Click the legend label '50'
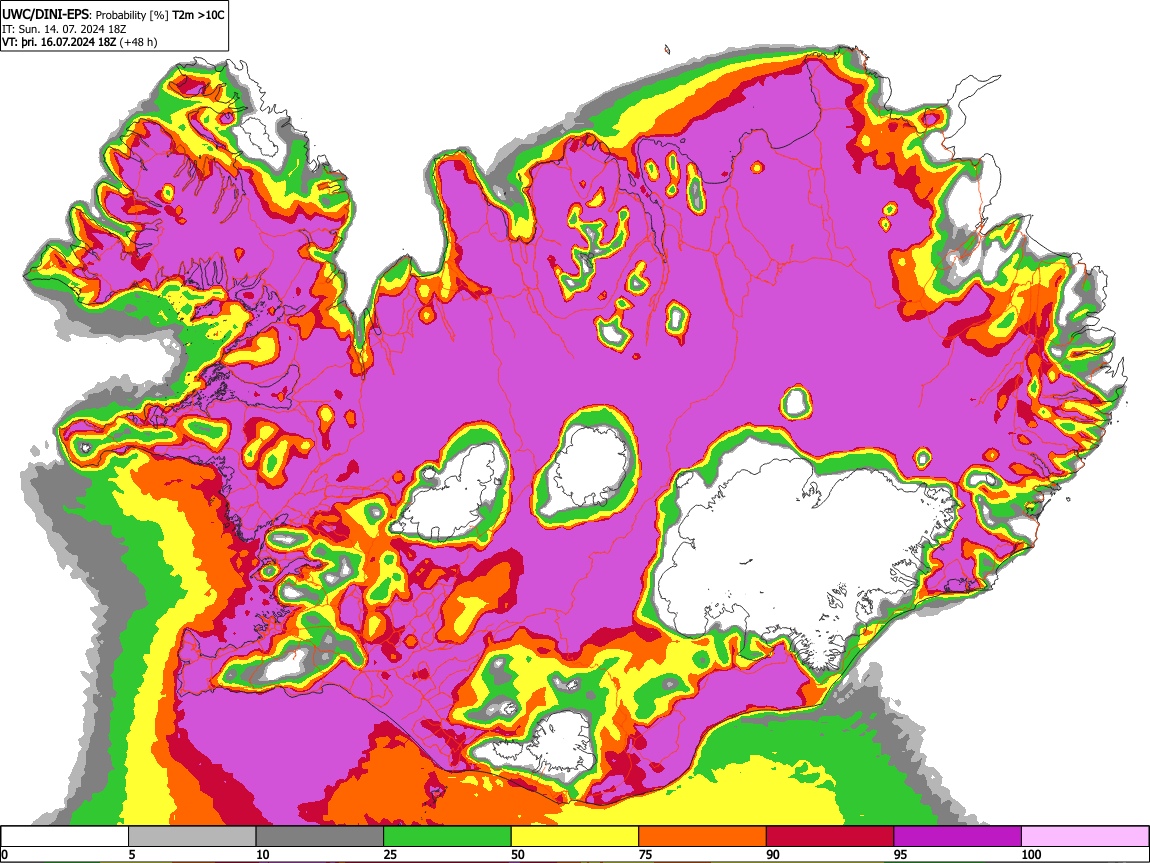Image resolution: width=1150 pixels, height=863 pixels. tap(518, 854)
